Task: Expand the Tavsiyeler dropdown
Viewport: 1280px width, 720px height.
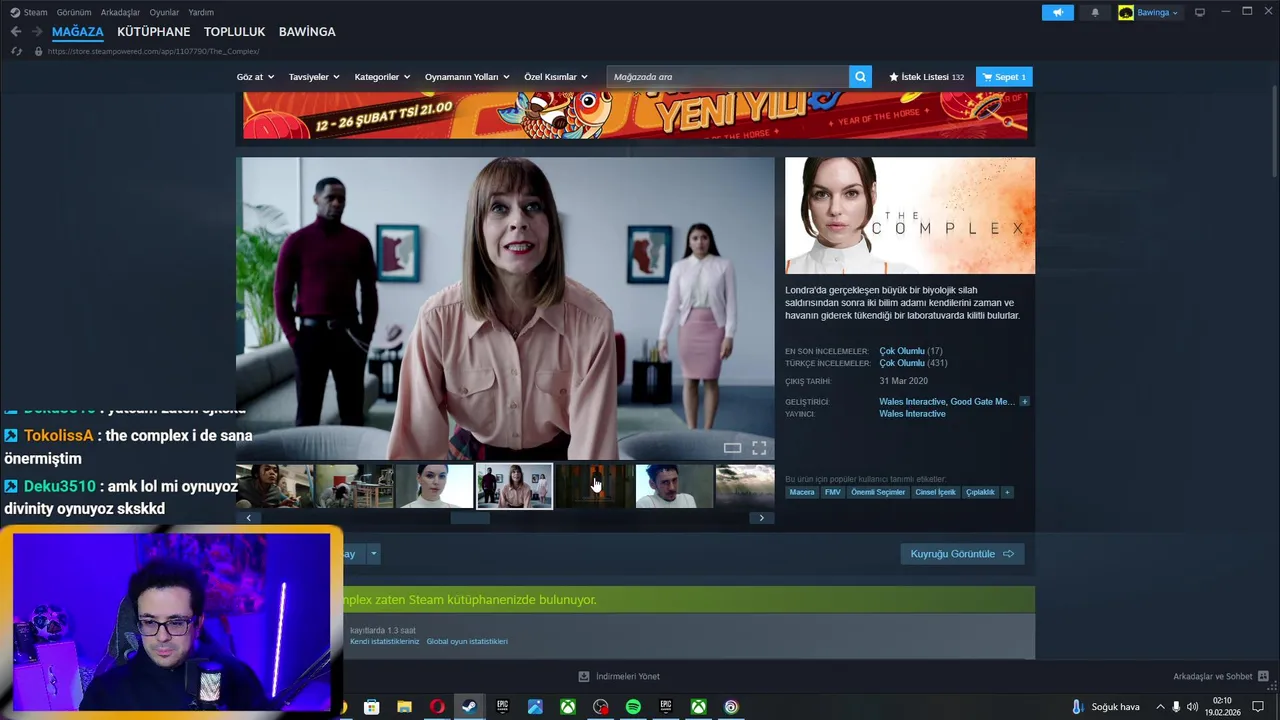Action: click(x=314, y=77)
